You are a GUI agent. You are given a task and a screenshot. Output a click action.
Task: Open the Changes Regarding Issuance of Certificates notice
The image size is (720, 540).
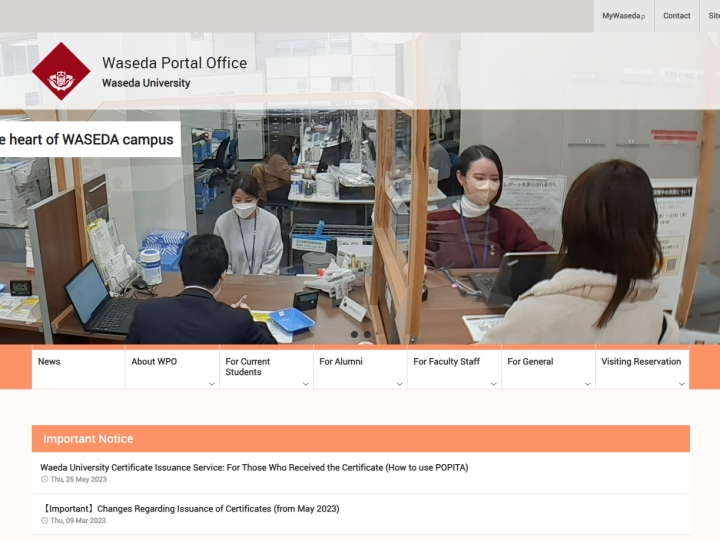pyautogui.click(x=190, y=509)
